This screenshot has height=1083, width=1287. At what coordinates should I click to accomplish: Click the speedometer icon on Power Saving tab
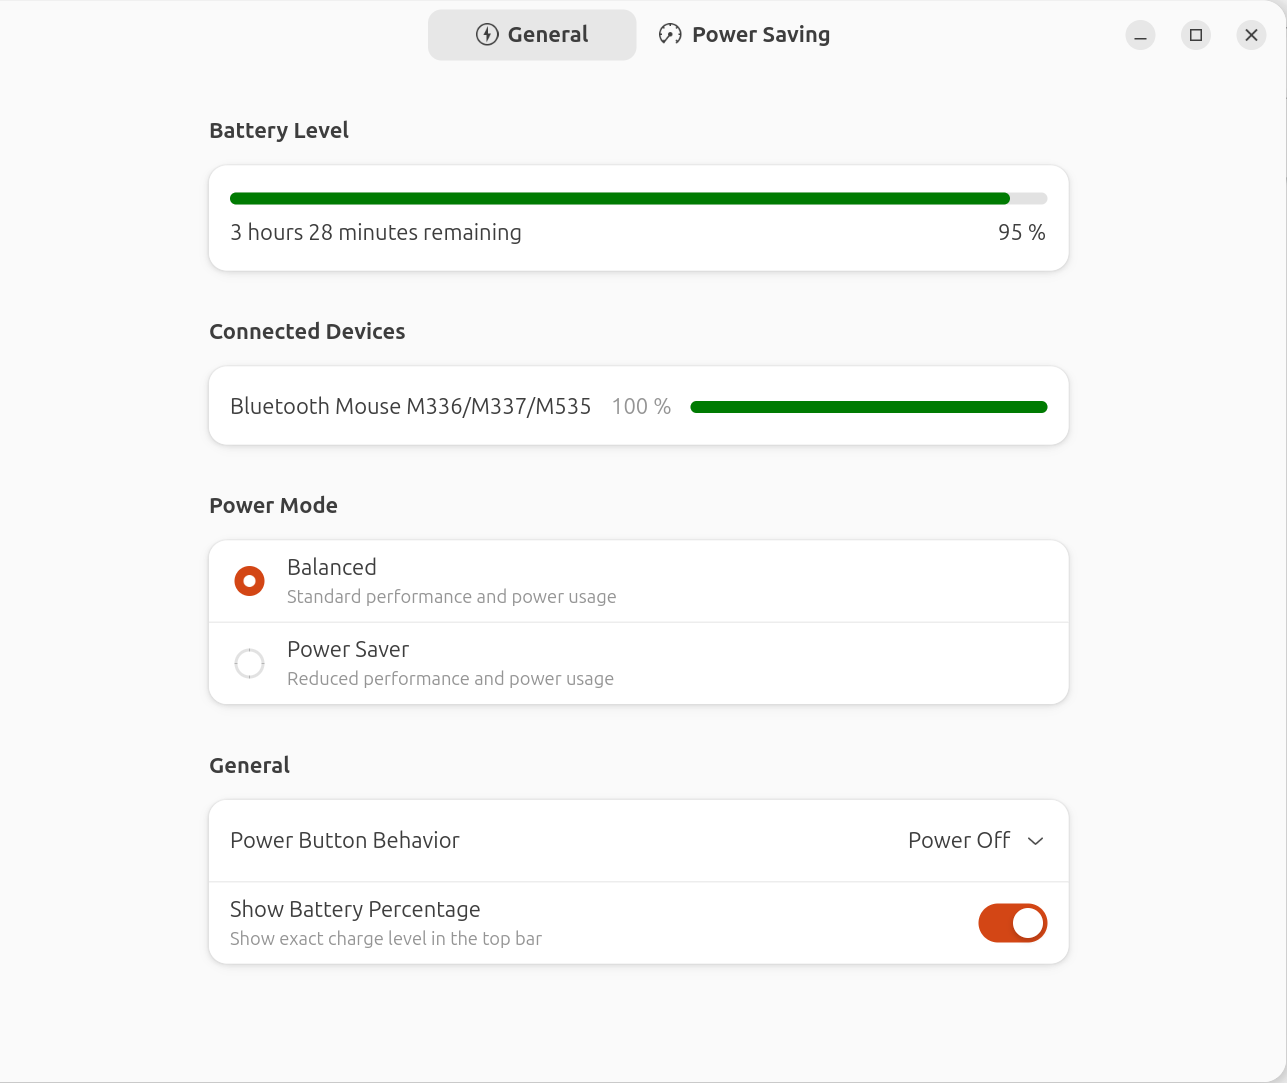[x=670, y=35]
